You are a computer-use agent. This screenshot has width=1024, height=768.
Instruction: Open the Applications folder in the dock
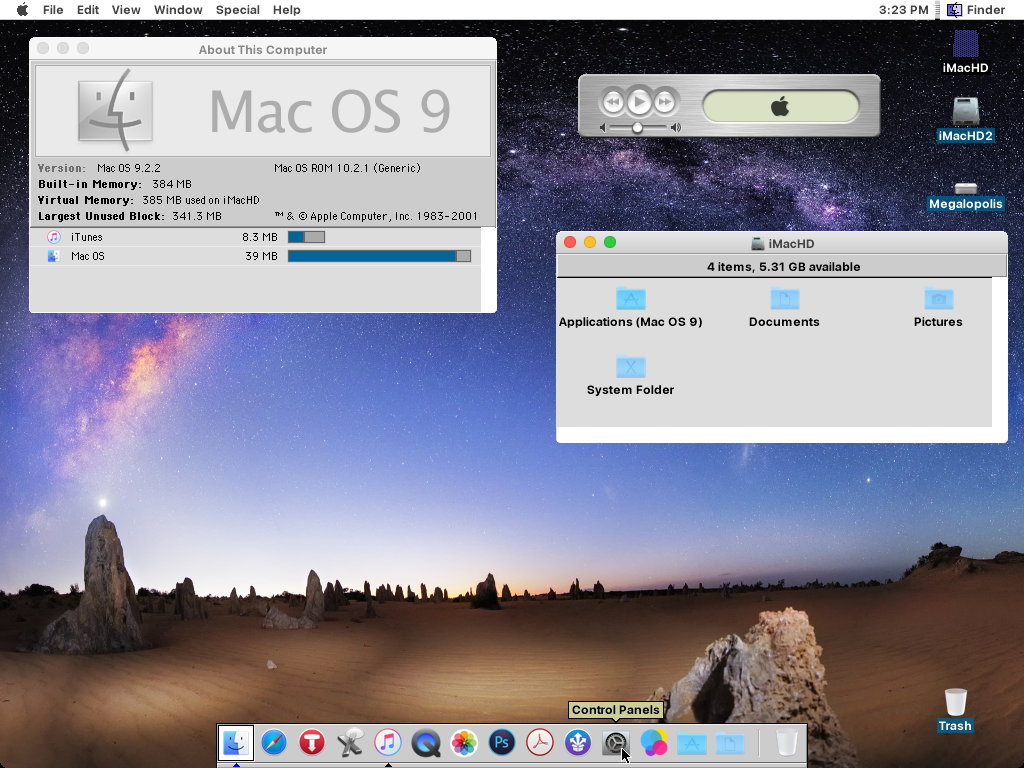[692, 743]
